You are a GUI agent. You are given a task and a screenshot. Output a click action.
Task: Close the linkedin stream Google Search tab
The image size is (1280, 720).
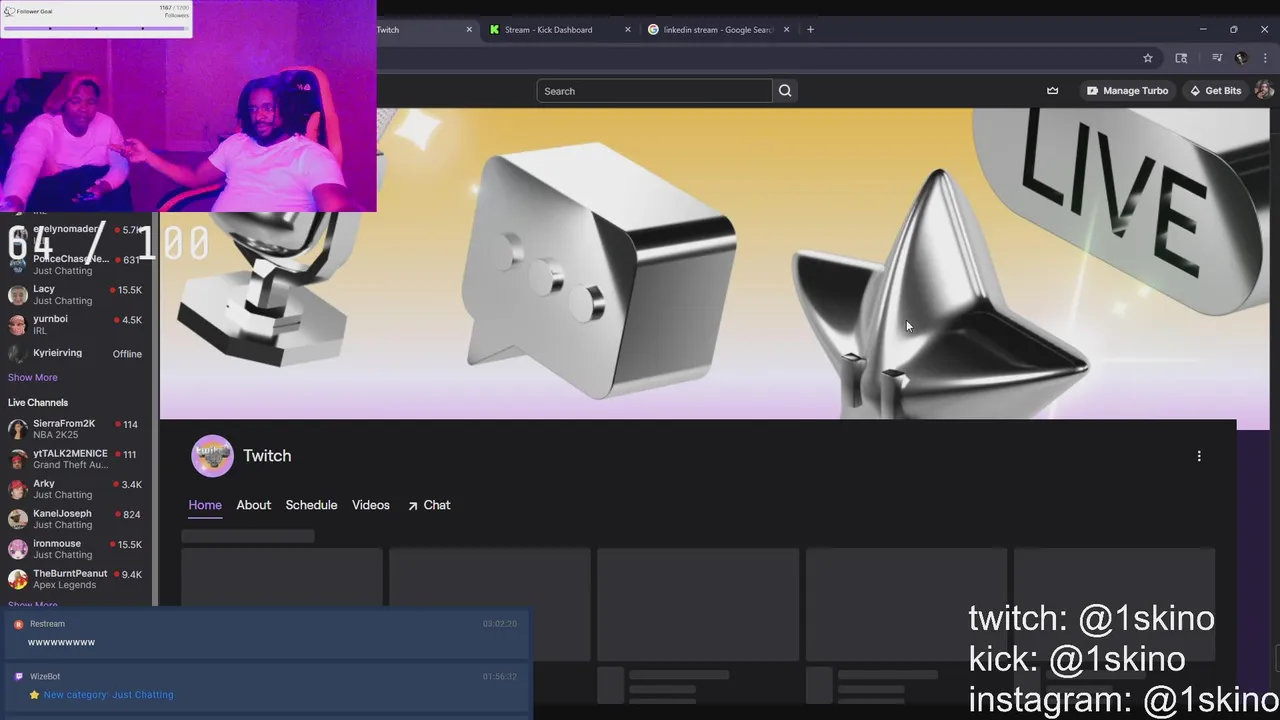[x=786, y=30]
